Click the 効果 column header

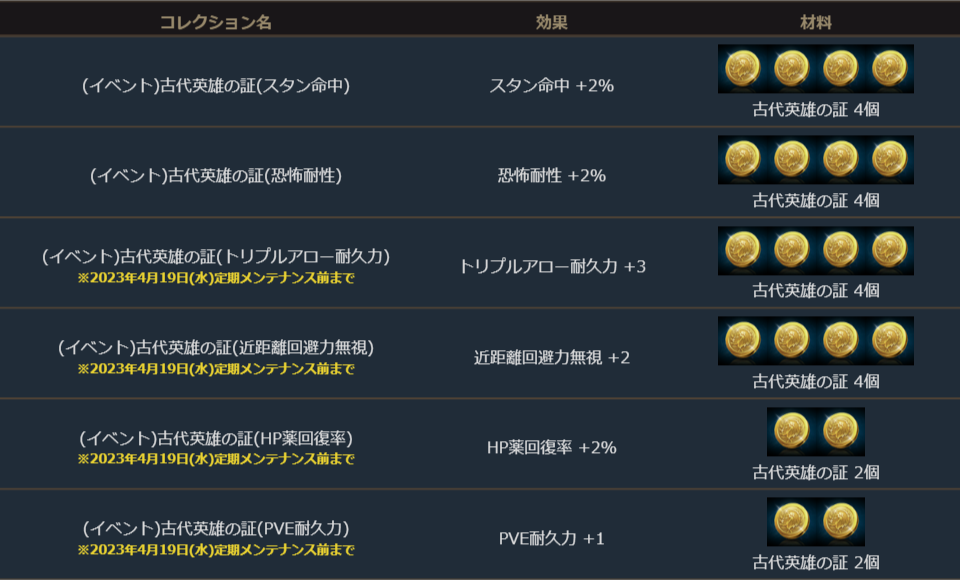(551, 21)
